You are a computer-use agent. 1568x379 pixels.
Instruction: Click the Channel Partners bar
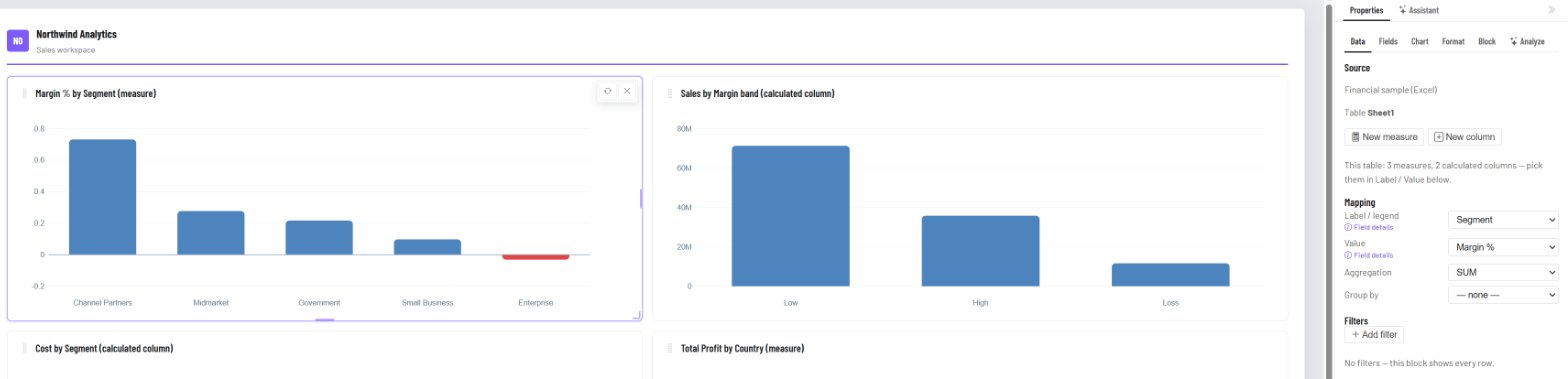pyautogui.click(x=102, y=197)
